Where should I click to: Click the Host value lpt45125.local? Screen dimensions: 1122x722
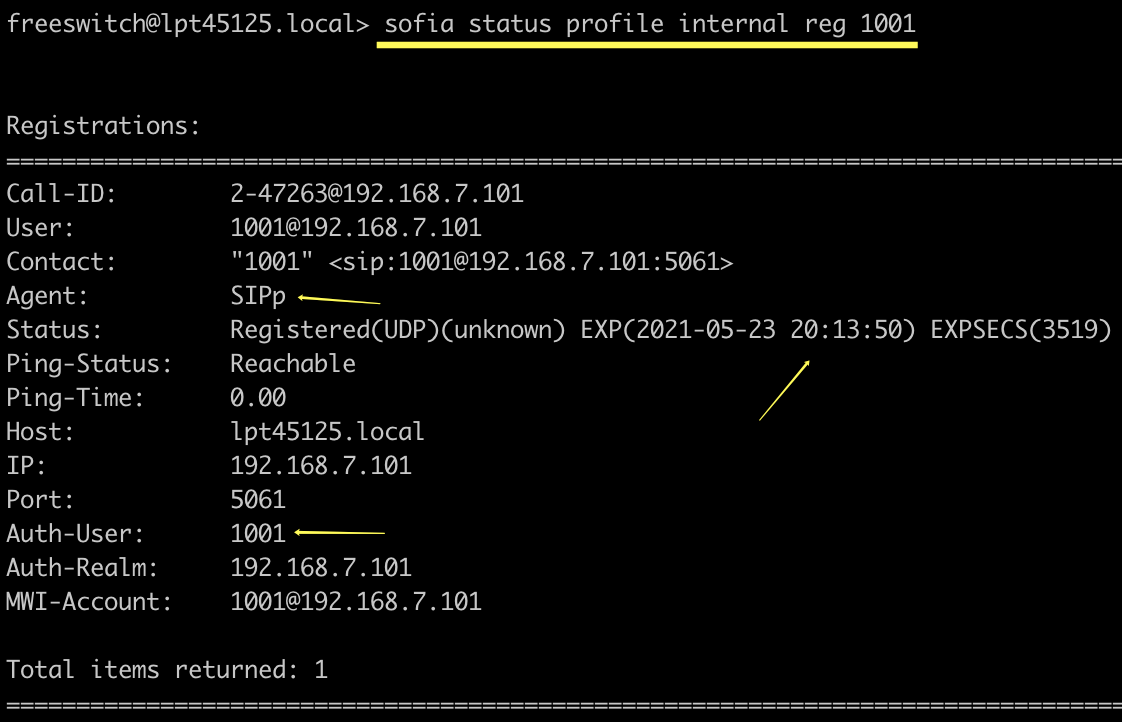point(327,432)
